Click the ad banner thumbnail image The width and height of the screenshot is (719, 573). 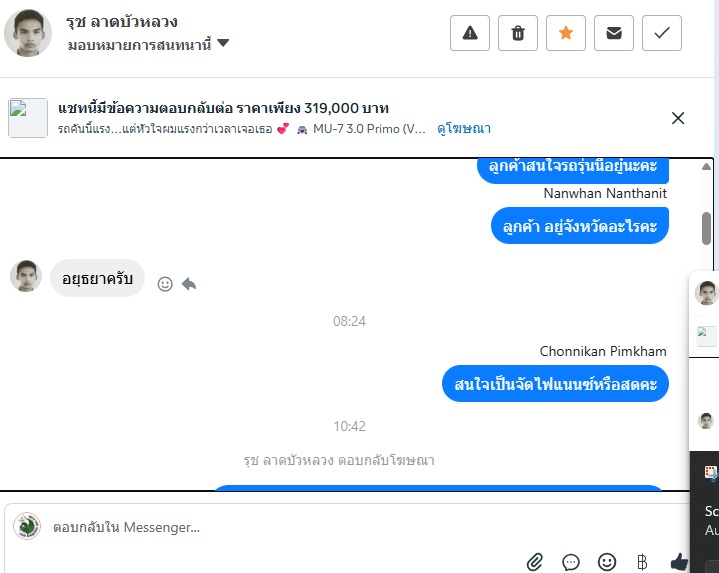(x=28, y=118)
